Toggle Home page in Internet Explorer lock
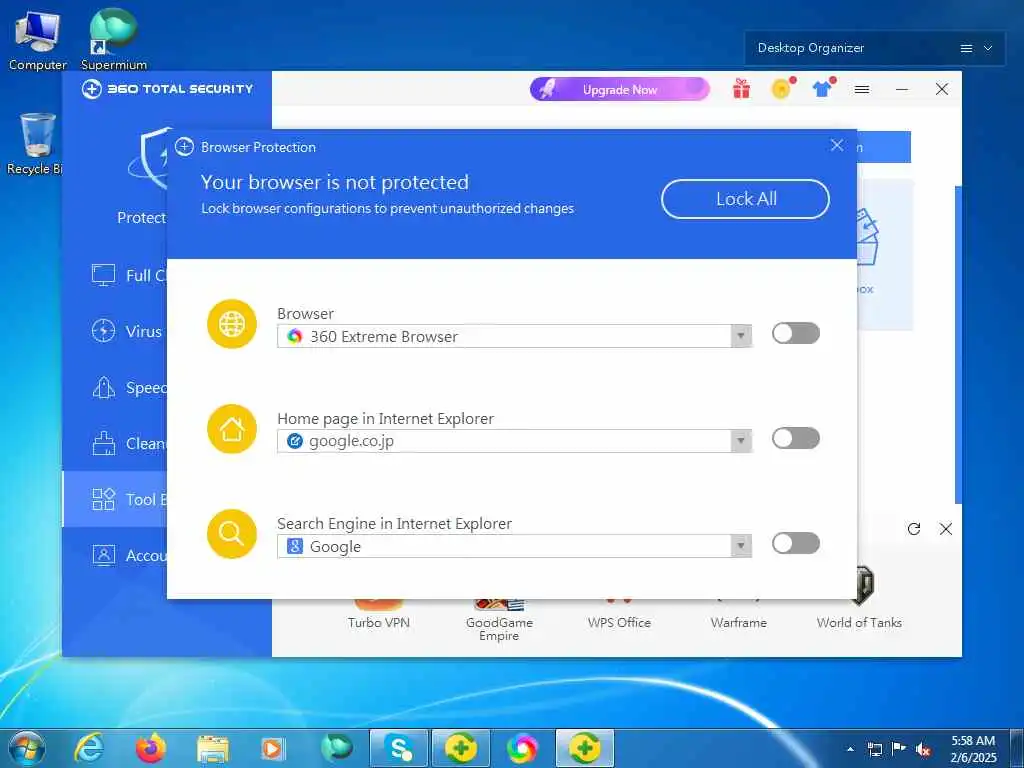 coord(795,438)
